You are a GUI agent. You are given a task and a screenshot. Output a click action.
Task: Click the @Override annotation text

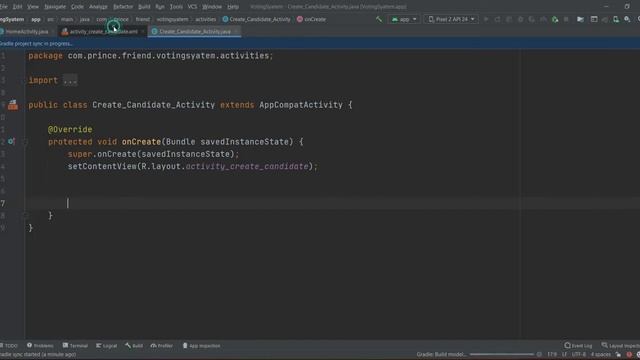pos(70,130)
